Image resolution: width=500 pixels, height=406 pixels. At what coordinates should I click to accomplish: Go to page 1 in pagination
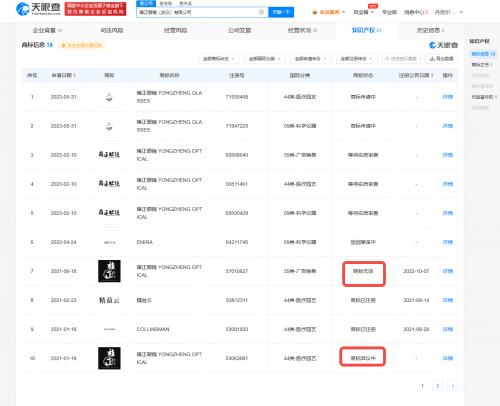422,386
